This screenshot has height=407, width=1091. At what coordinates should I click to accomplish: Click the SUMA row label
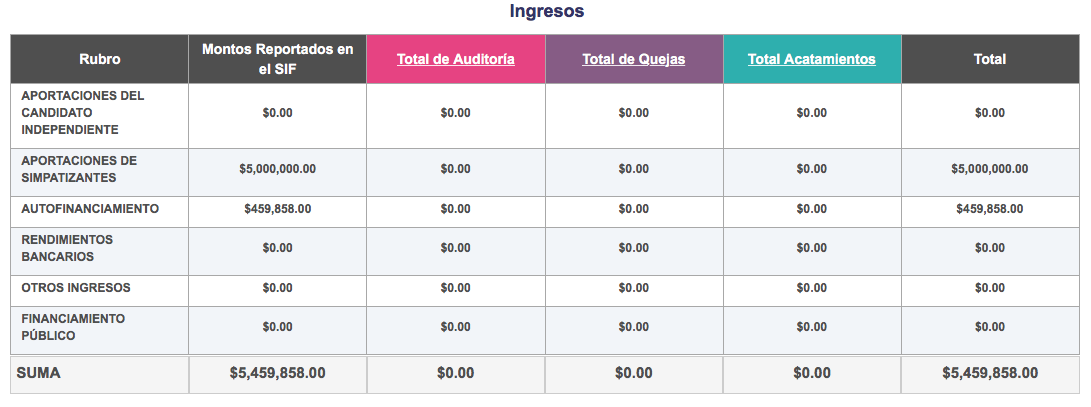click(x=38, y=373)
